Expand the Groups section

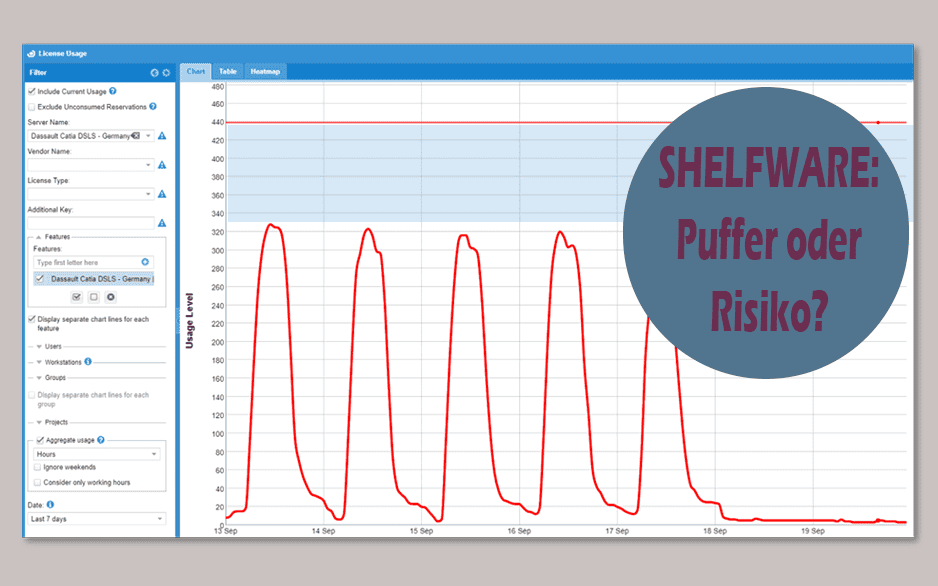click(x=39, y=377)
